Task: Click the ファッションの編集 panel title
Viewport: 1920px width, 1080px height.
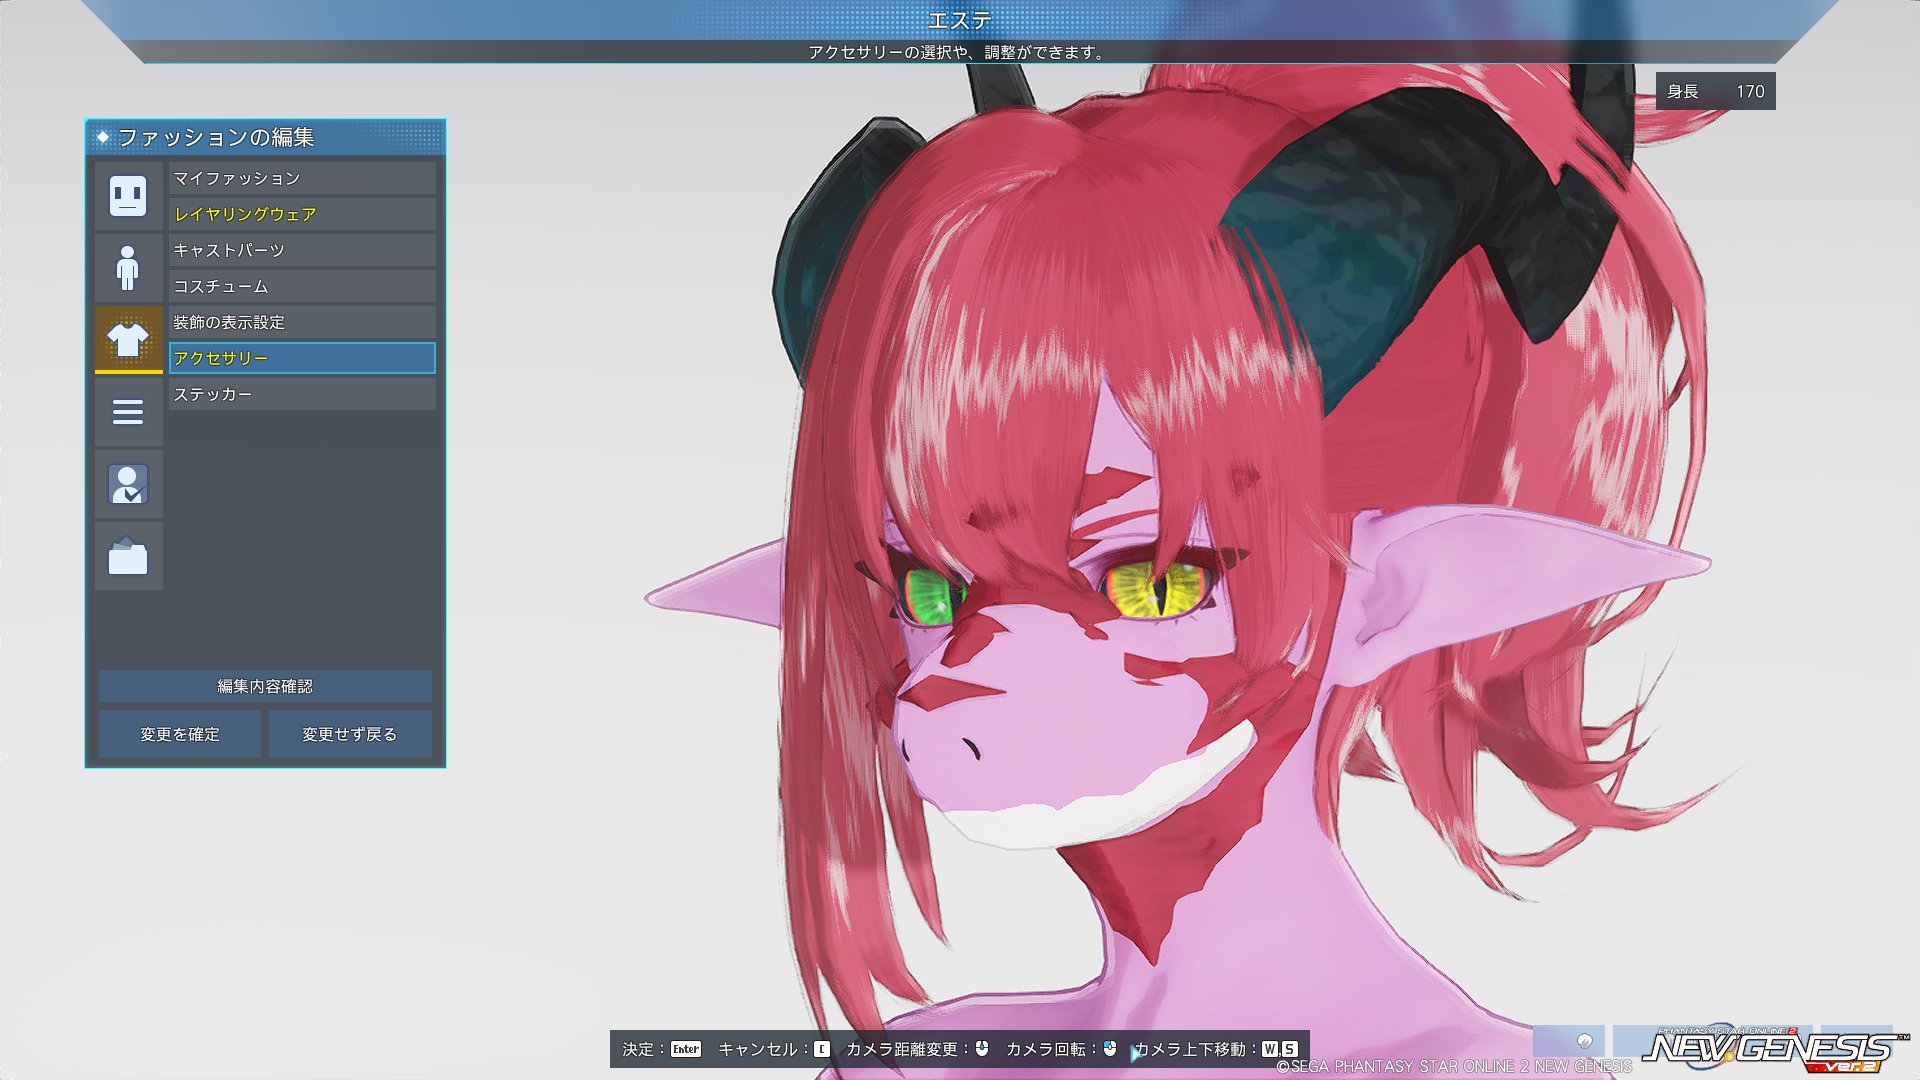Action: tap(216, 137)
